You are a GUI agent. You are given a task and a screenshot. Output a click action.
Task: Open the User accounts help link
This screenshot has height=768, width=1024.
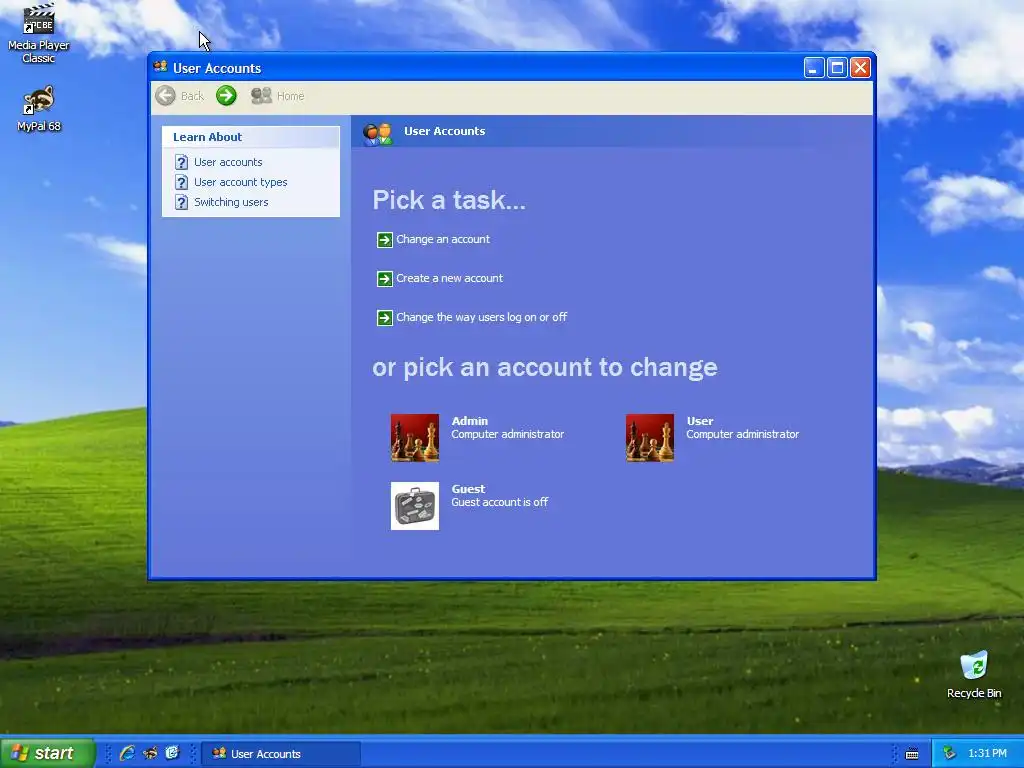click(x=228, y=162)
